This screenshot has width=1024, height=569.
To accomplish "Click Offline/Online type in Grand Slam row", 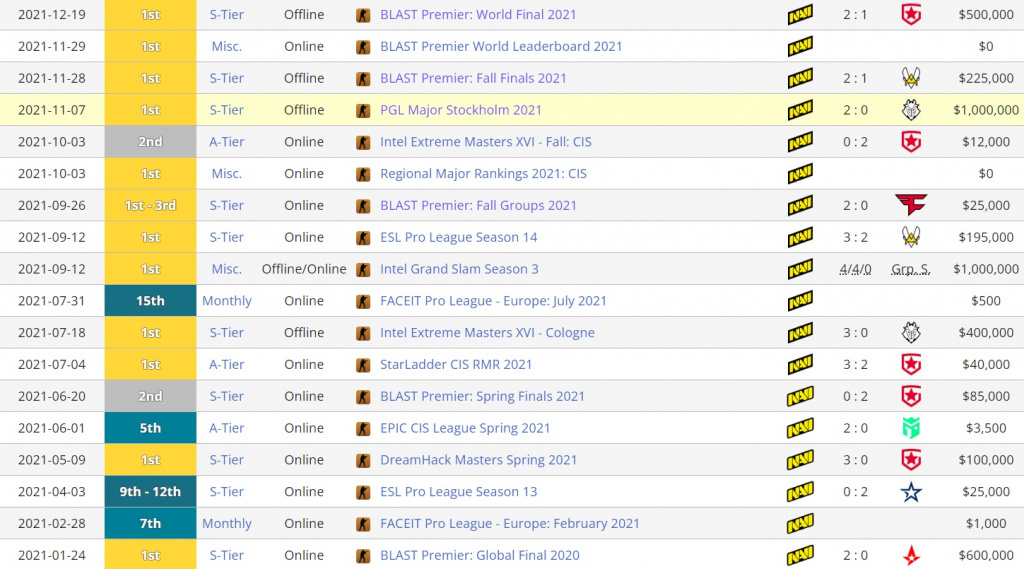I will coord(304,269).
